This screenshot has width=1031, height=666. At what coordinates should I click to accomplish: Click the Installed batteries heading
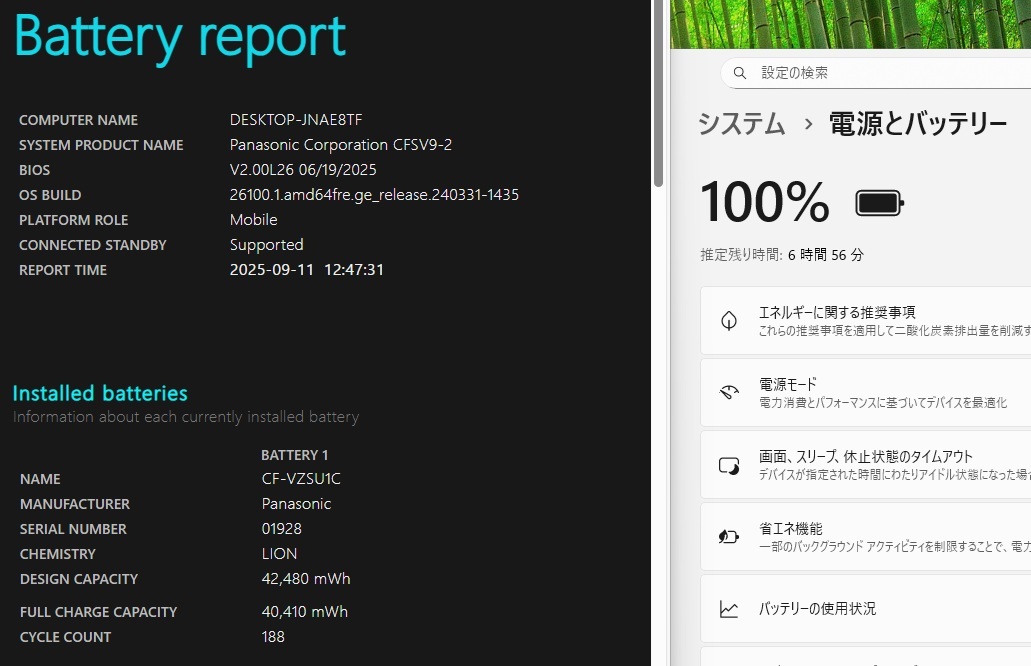[x=101, y=393]
